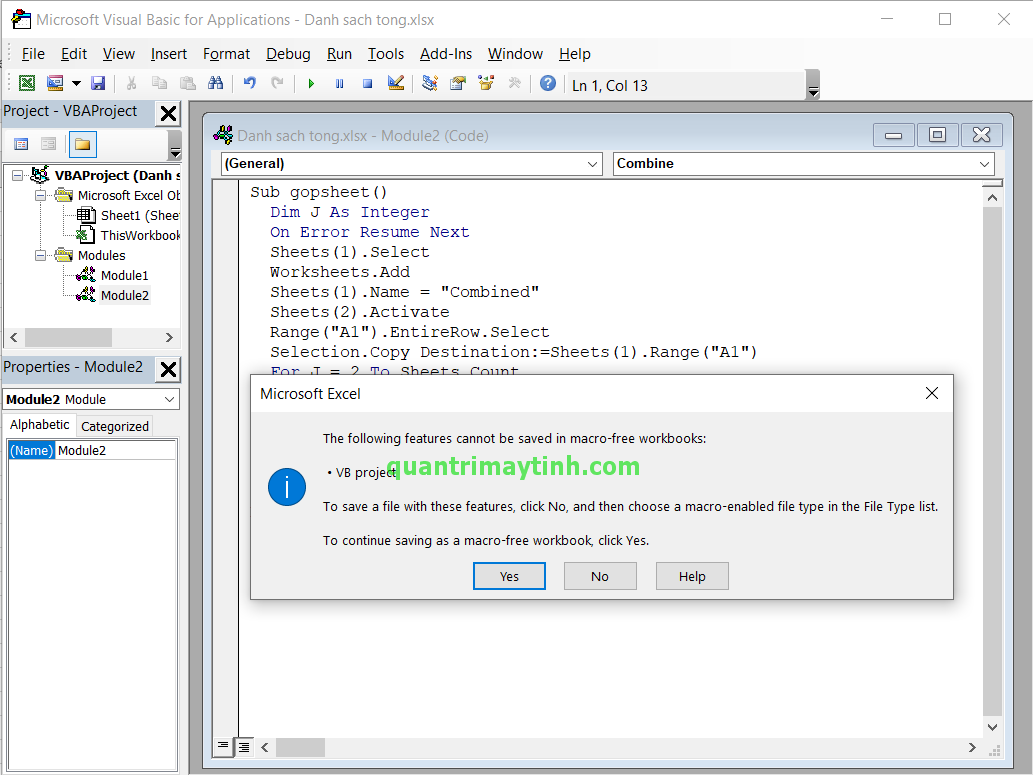Collapse Microsoft Excel Objects folder node
The width and height of the screenshot is (1033, 775).
pos(40,196)
